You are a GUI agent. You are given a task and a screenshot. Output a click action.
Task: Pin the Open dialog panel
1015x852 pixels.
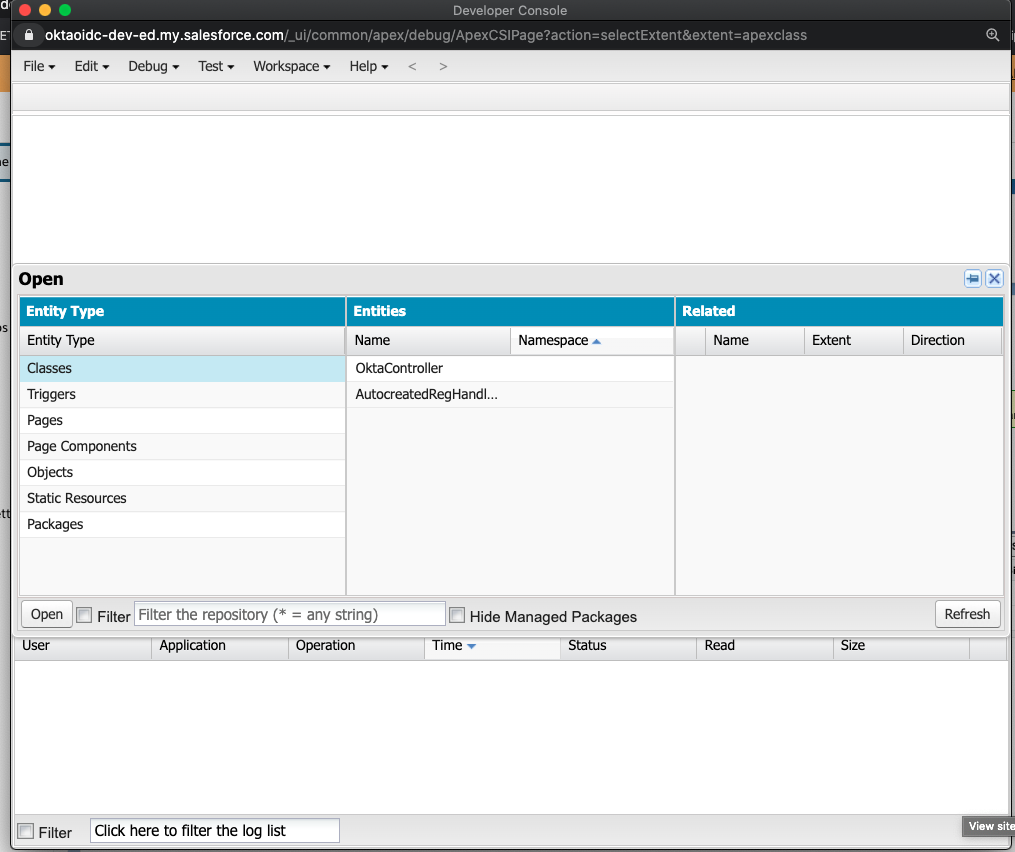coord(972,279)
